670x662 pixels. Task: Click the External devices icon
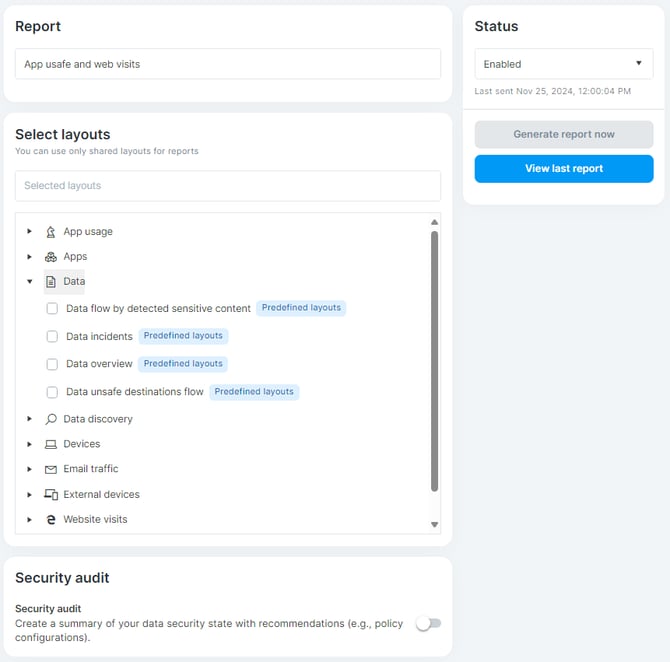coord(51,494)
